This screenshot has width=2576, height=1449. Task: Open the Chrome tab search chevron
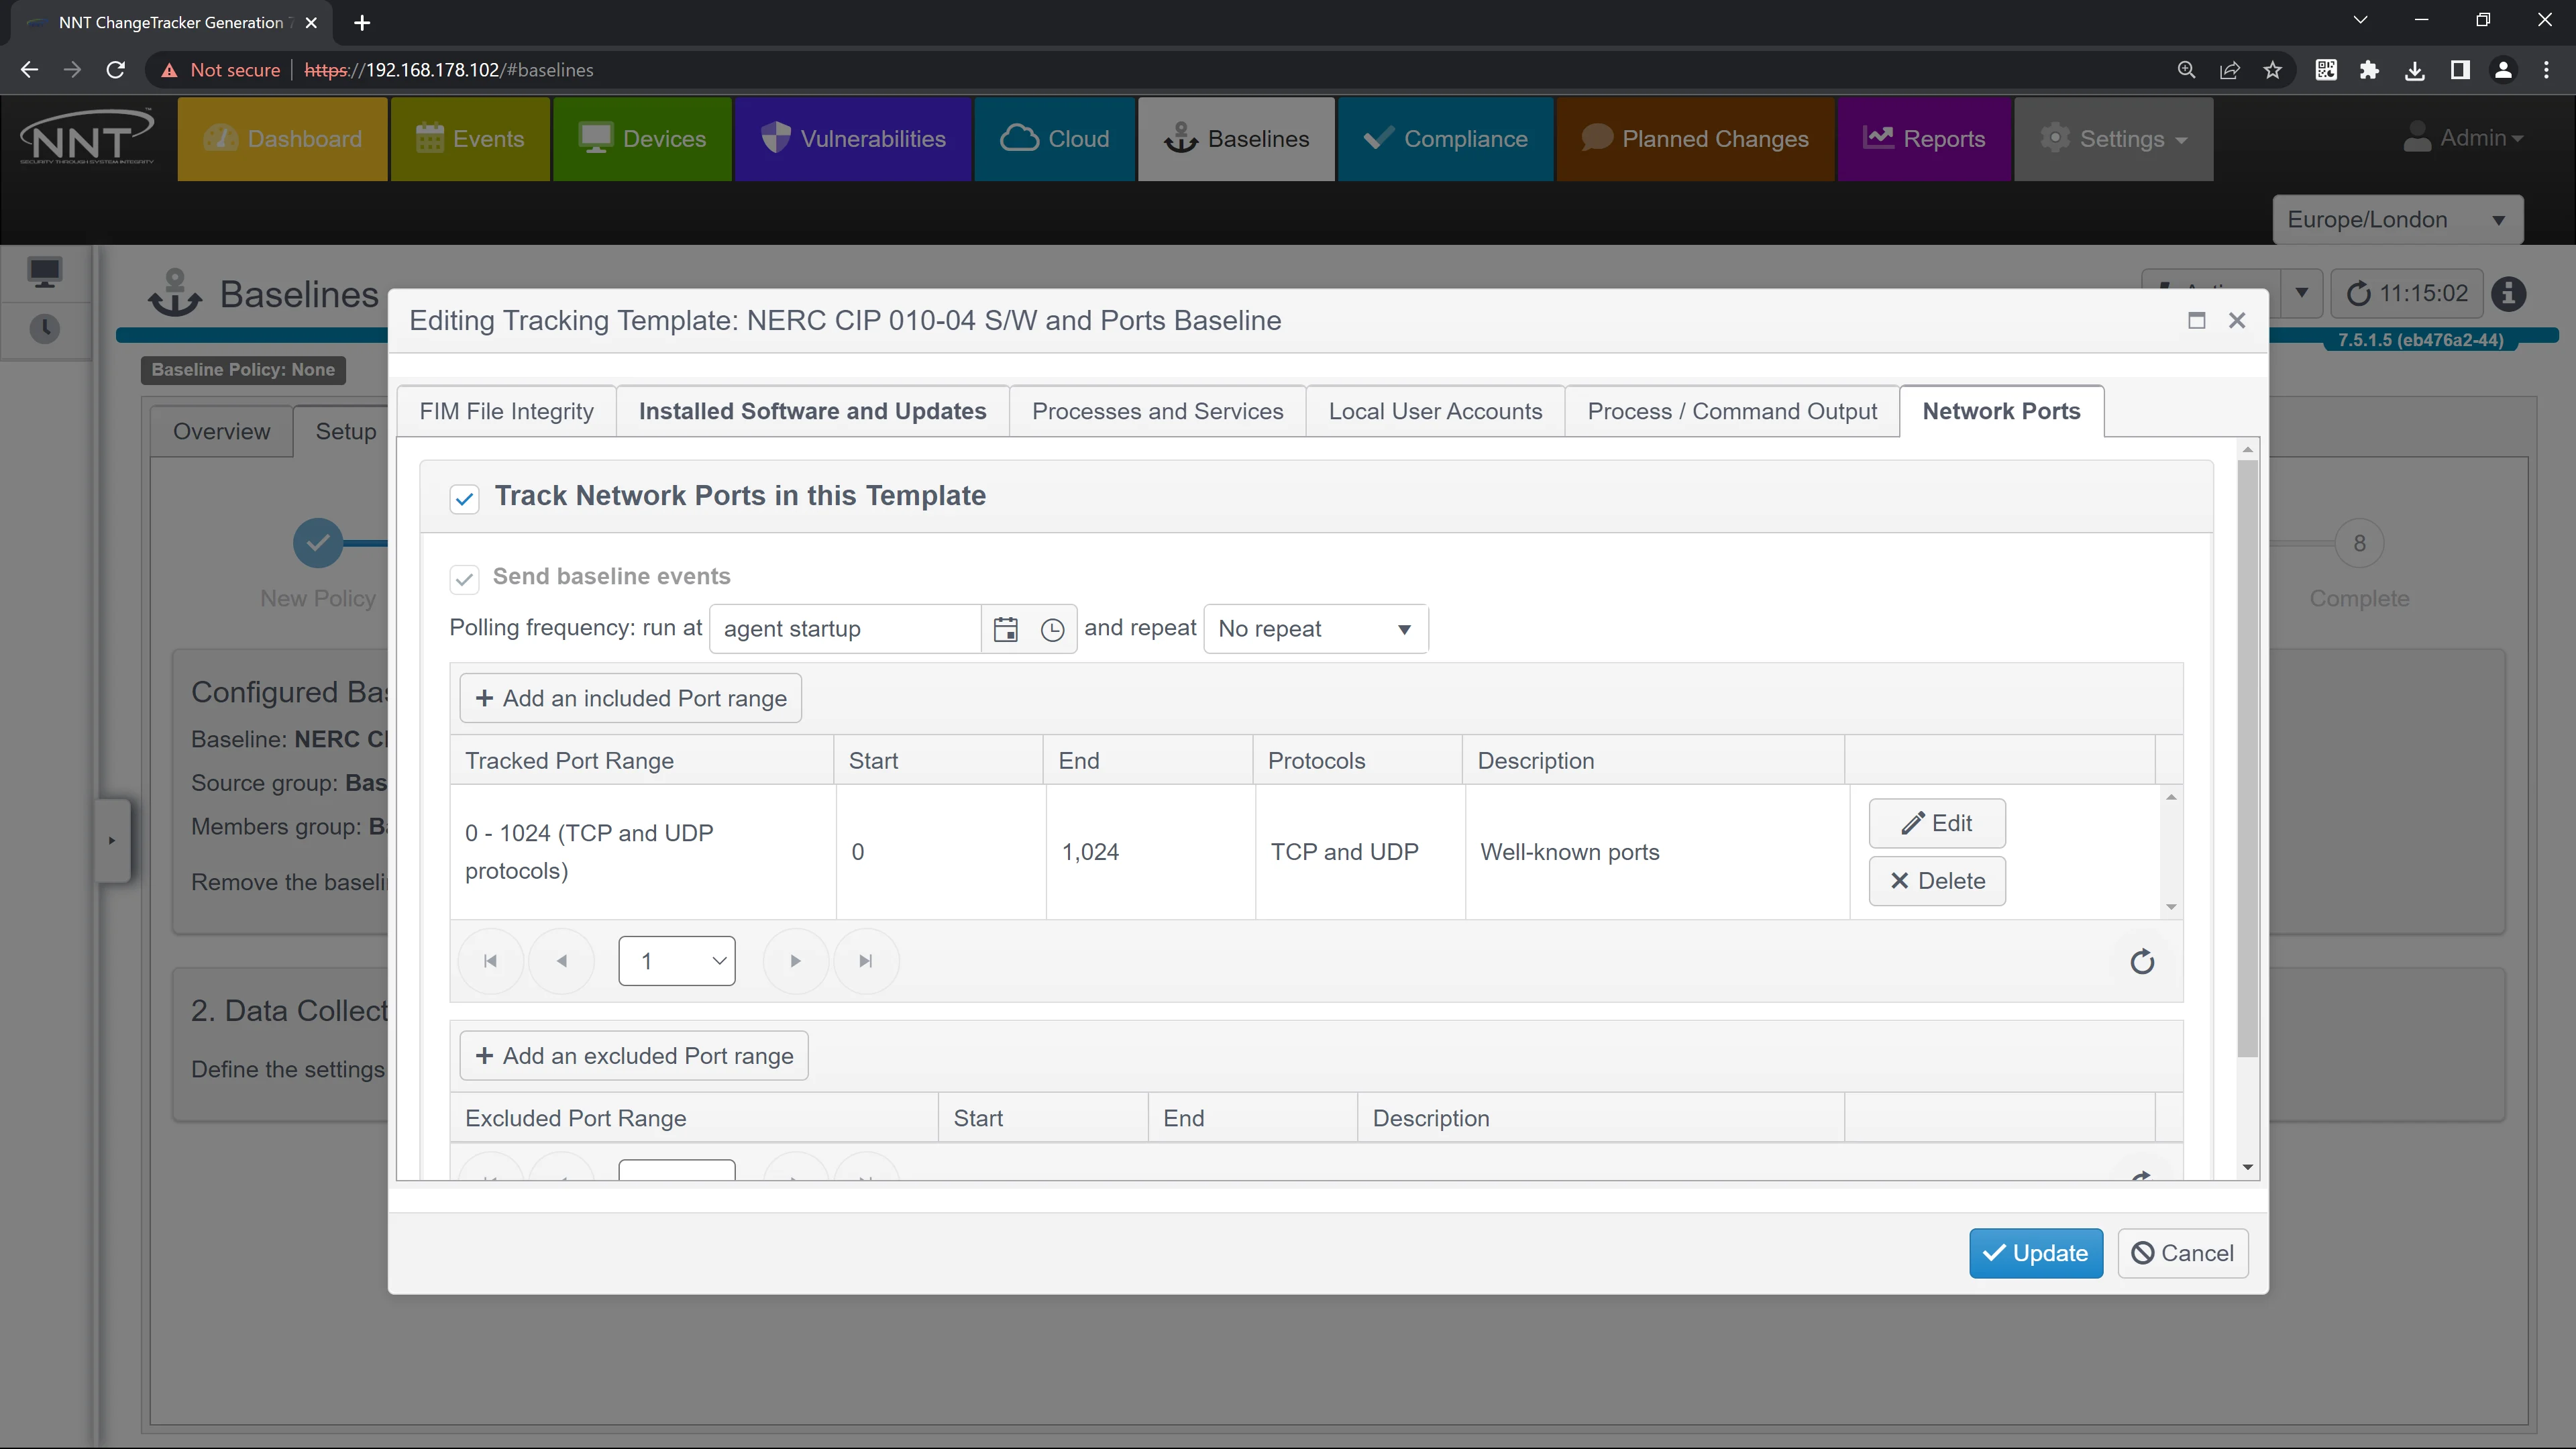tap(2360, 20)
